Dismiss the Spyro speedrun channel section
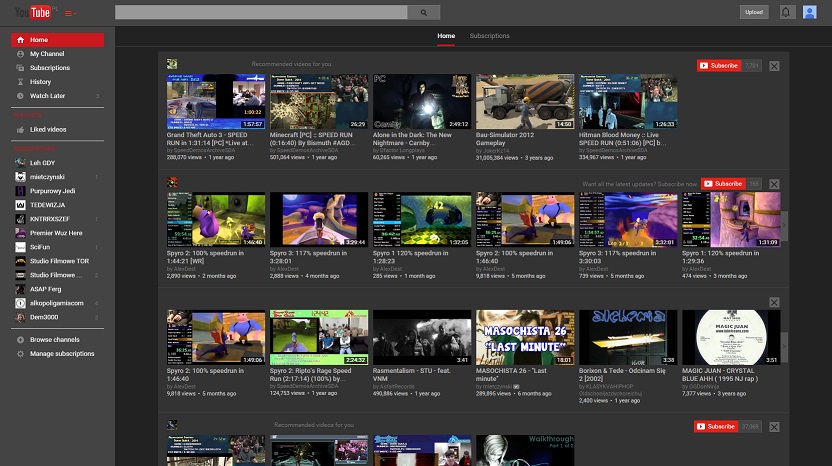This screenshot has height=466, width=832. coord(774,184)
